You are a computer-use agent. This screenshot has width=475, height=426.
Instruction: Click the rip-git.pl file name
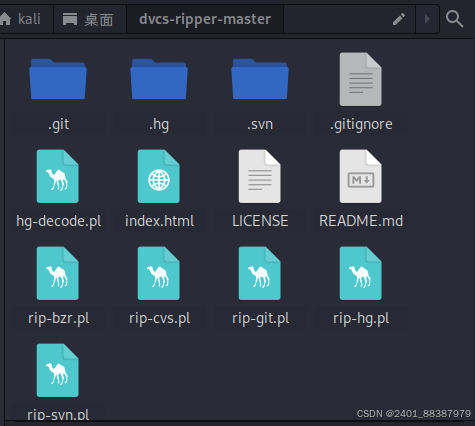pos(261,318)
